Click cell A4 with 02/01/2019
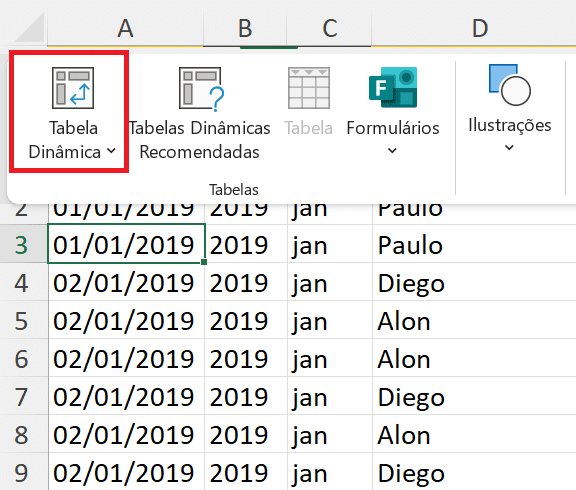The width and height of the screenshot is (576, 490). [126, 283]
